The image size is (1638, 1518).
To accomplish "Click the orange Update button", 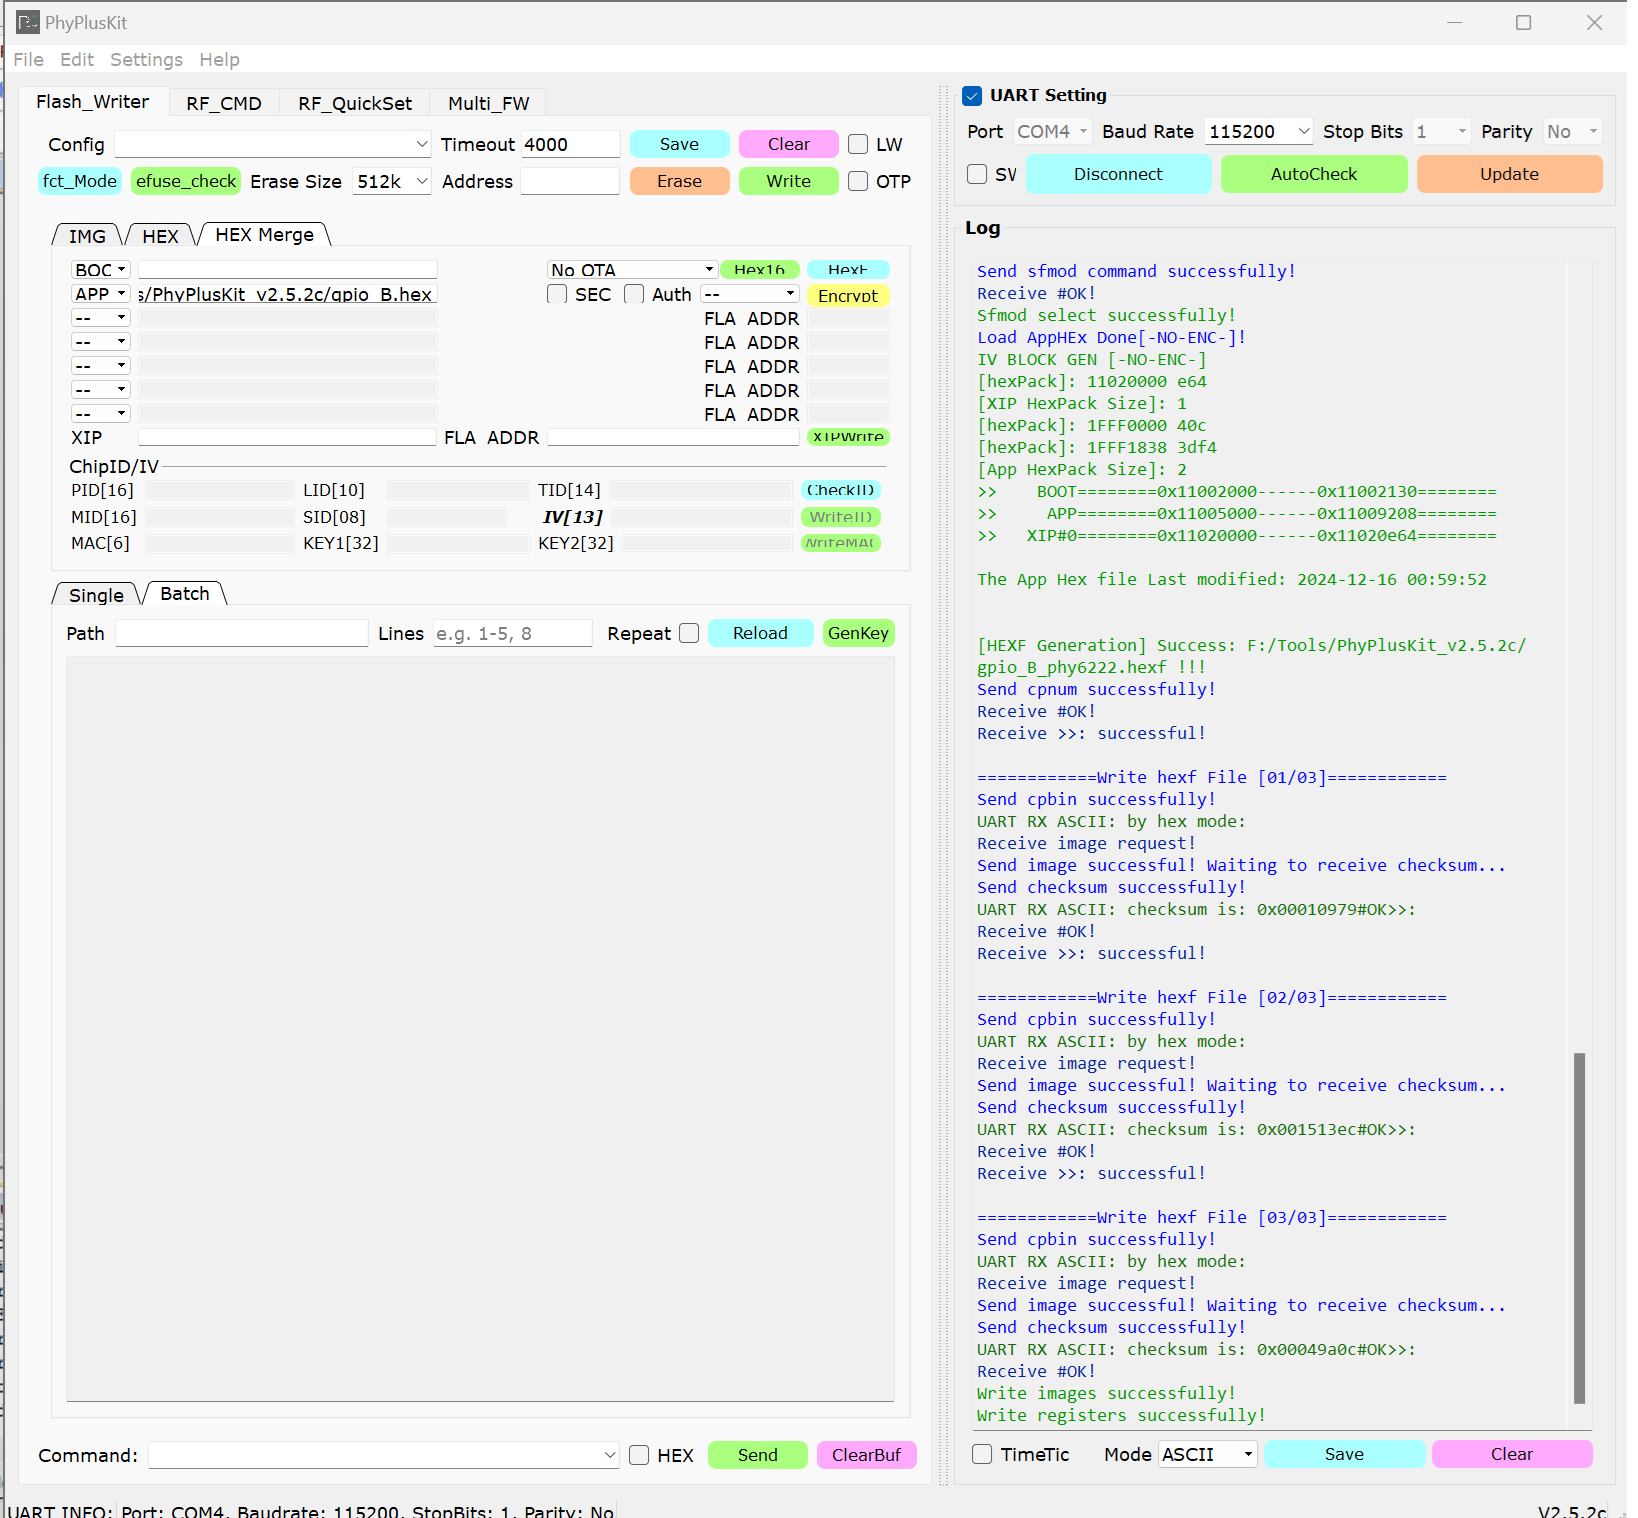I will point(1509,174).
